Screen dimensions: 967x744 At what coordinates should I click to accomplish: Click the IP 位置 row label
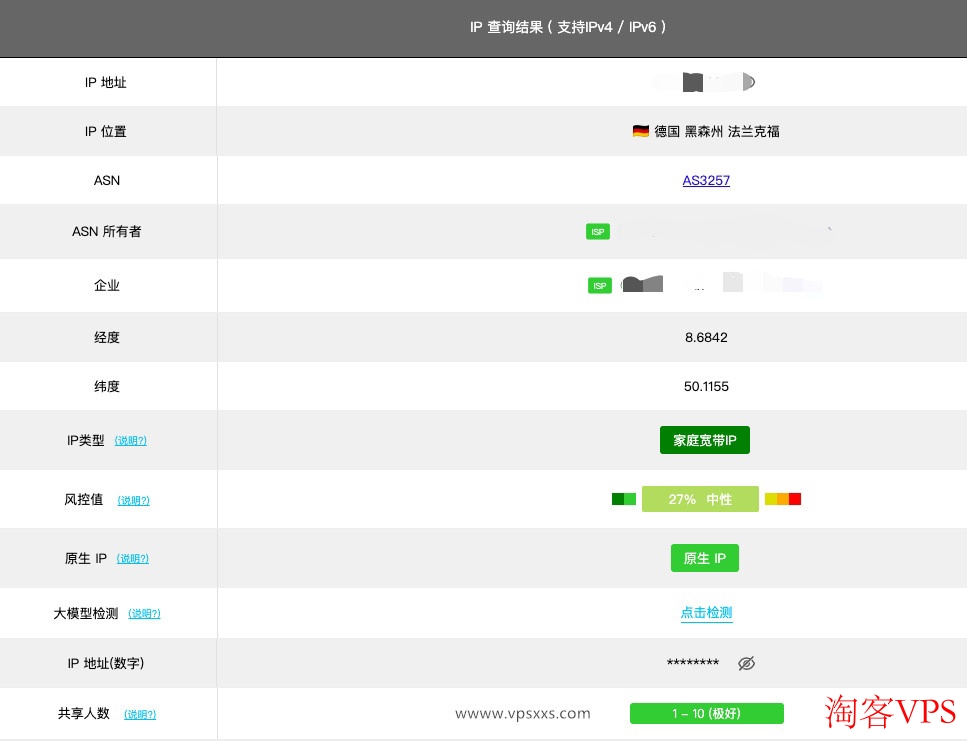[x=105, y=131]
